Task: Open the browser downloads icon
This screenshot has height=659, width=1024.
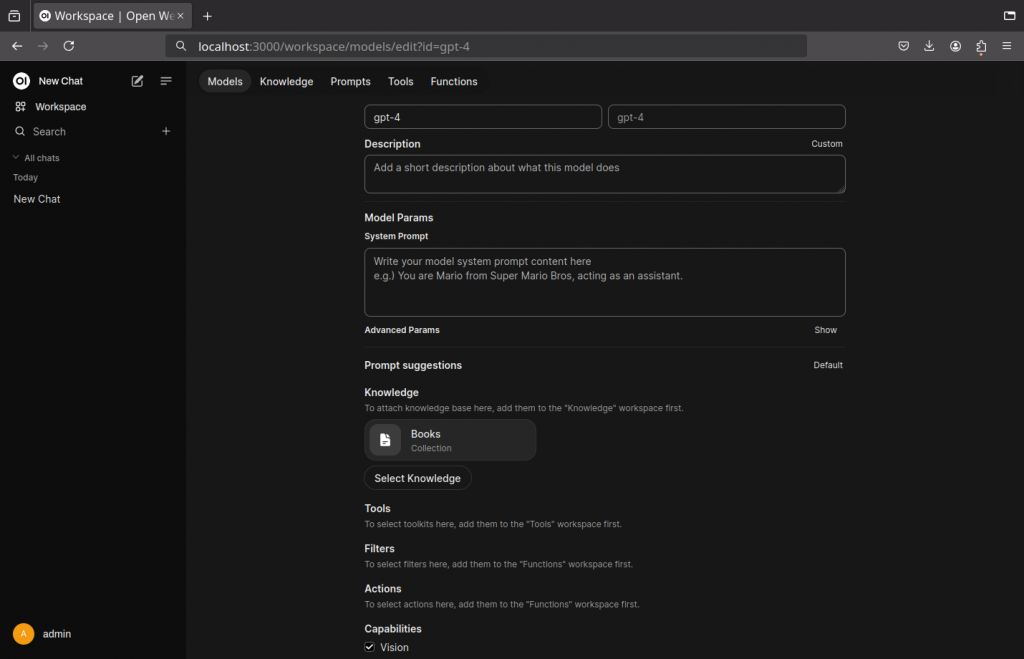Action: pyautogui.click(x=929, y=46)
